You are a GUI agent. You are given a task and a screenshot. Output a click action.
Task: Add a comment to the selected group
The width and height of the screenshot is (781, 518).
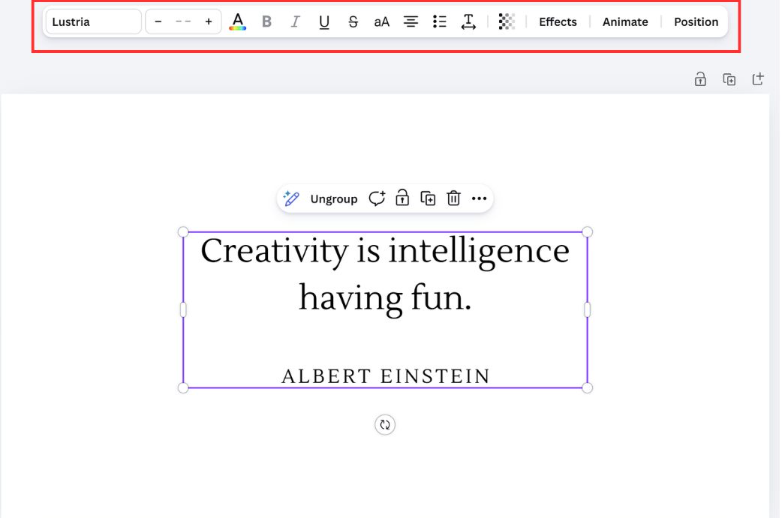click(377, 199)
